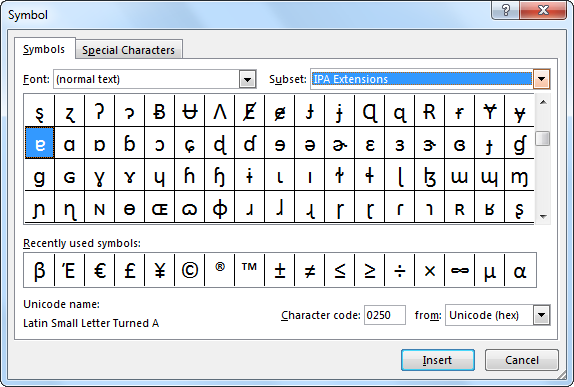Pick the capital U bar (Ʉ) symbol

pos(190,111)
